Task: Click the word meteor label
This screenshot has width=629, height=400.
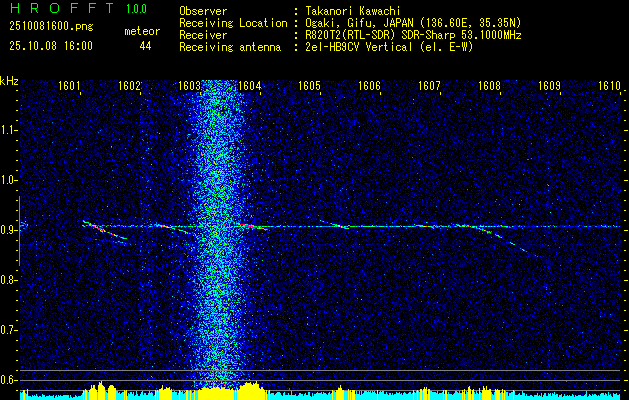Action: coord(142,31)
